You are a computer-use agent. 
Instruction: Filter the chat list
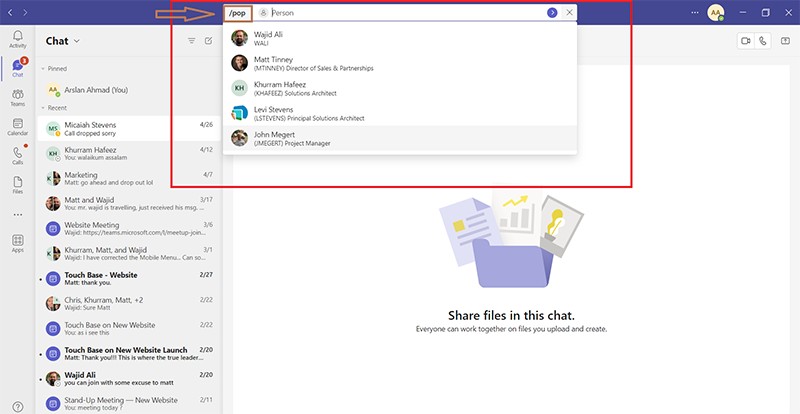[x=191, y=41]
